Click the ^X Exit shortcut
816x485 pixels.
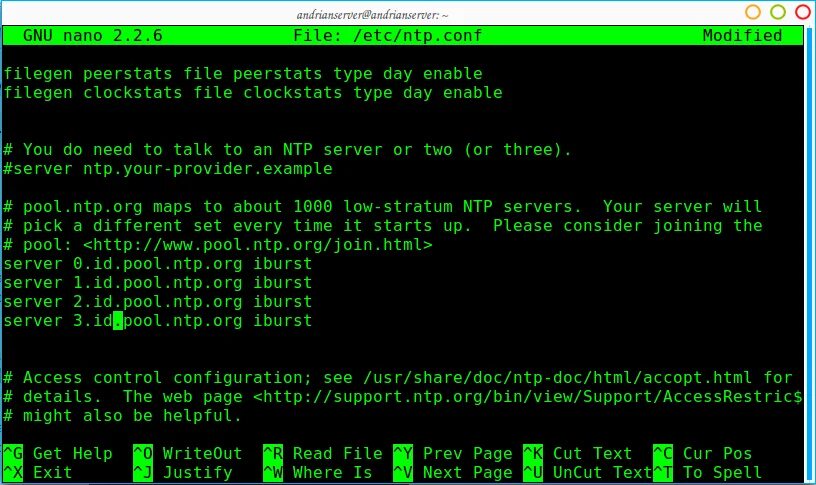[37, 473]
